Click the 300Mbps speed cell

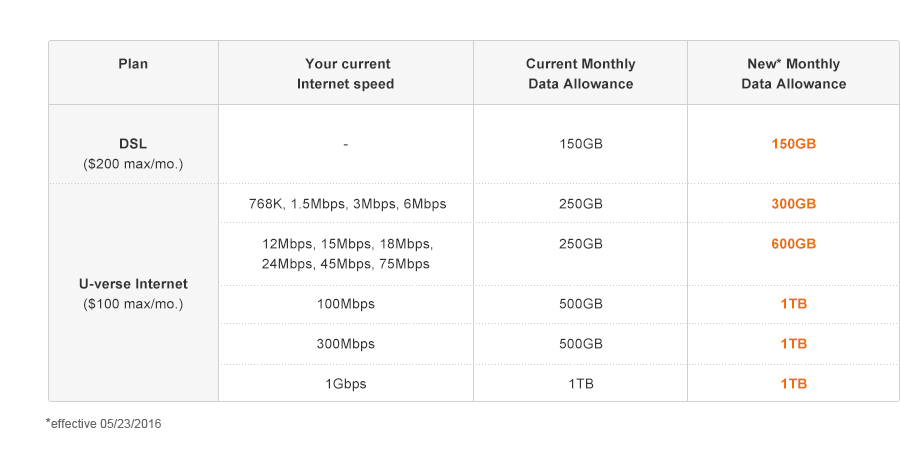(x=345, y=344)
